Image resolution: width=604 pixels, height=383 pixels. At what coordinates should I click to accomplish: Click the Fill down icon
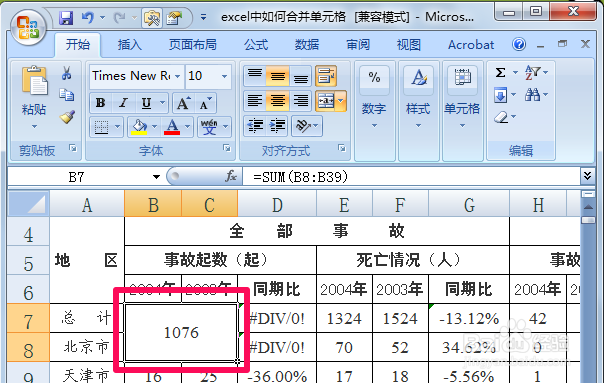pos(501,95)
